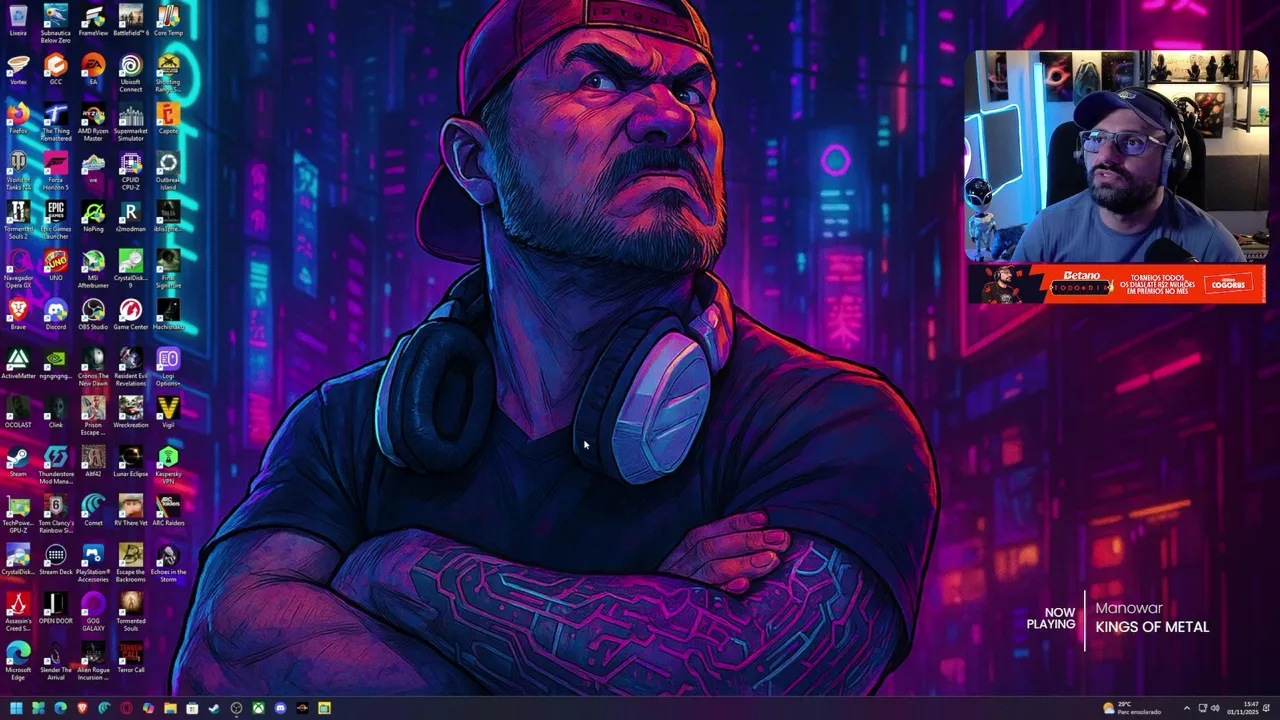Image resolution: width=1280 pixels, height=720 pixels.
Task: Select the Logi Options+ icon
Action: pos(168,366)
